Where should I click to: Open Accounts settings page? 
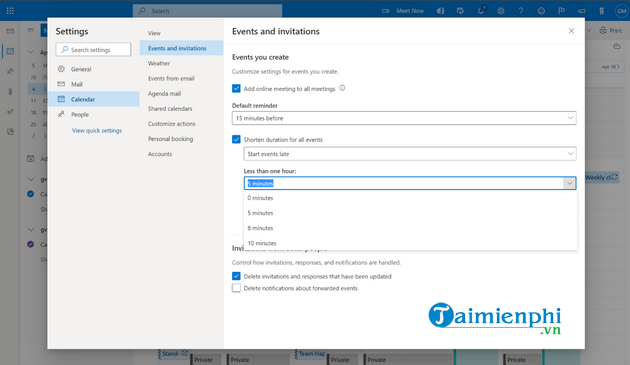(181, 154)
